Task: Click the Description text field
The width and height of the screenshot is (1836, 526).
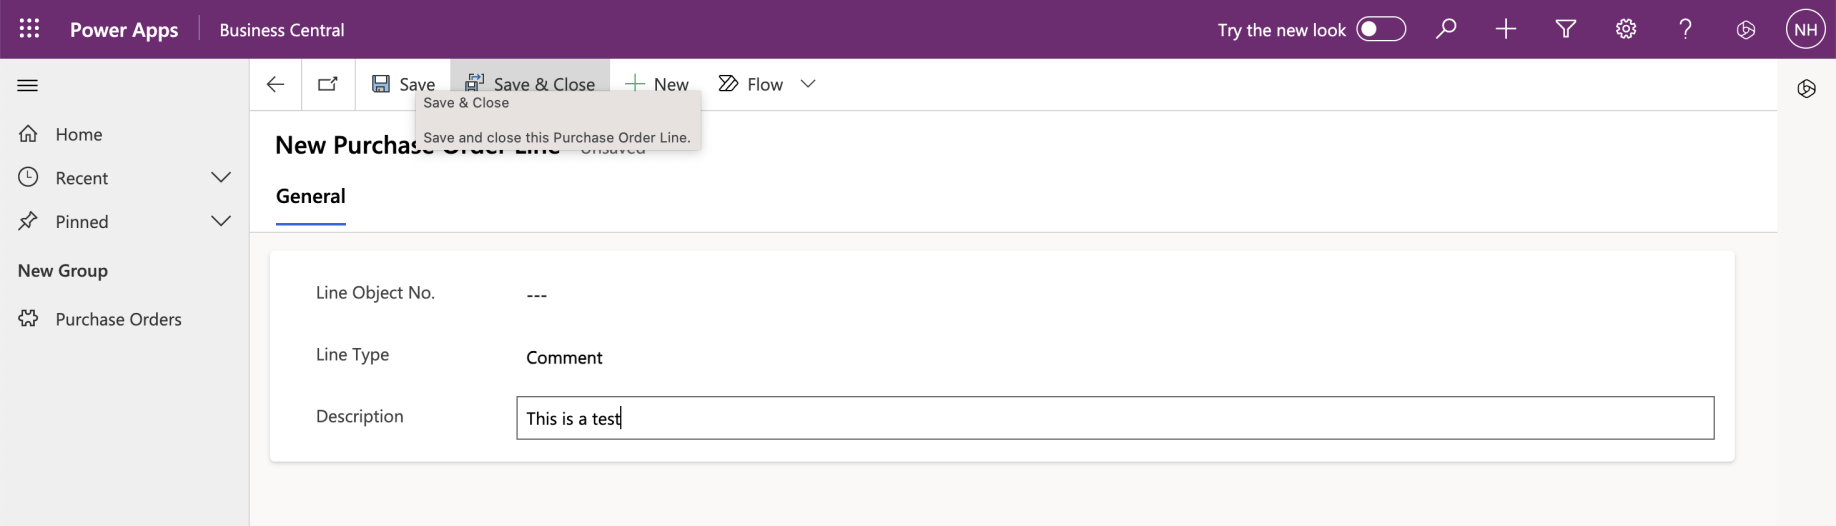Action: (x=1114, y=418)
